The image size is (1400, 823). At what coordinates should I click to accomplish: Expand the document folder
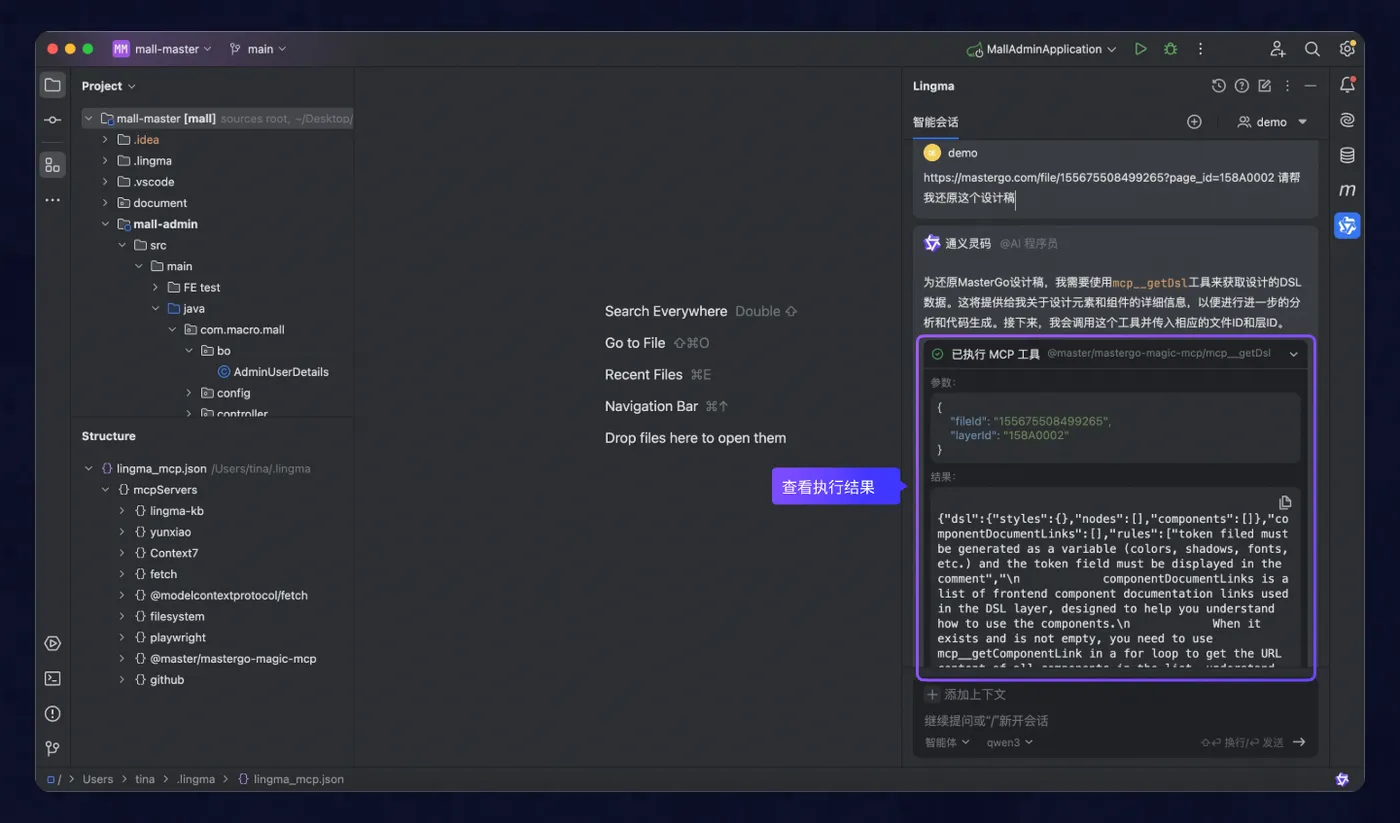coord(105,203)
